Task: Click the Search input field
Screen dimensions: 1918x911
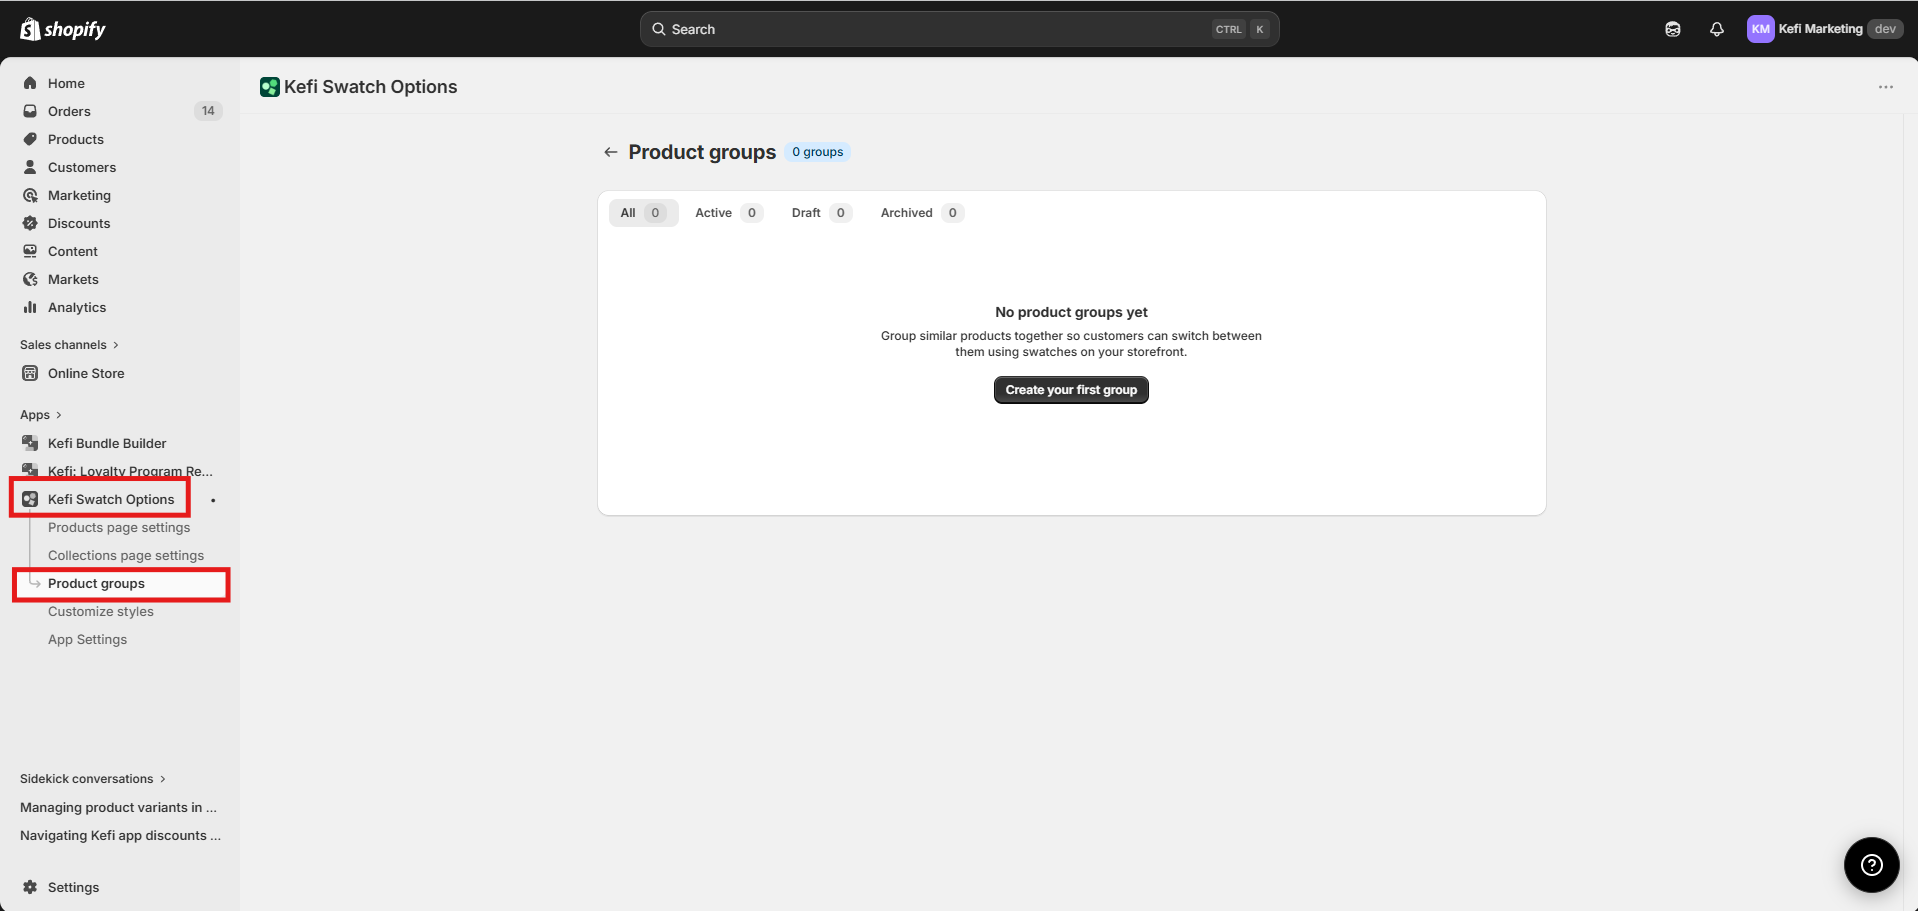Action: tap(959, 29)
